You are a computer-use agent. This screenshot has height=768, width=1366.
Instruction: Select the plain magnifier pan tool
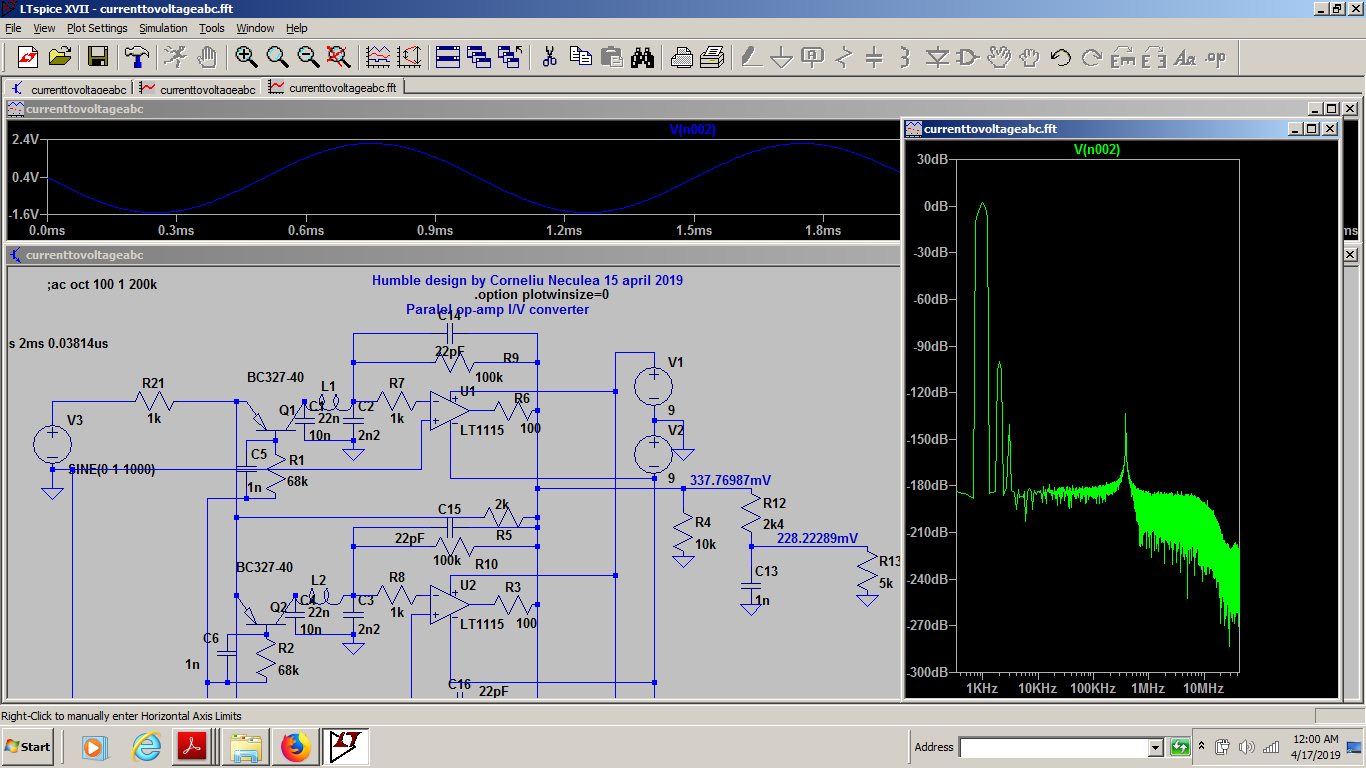277,57
